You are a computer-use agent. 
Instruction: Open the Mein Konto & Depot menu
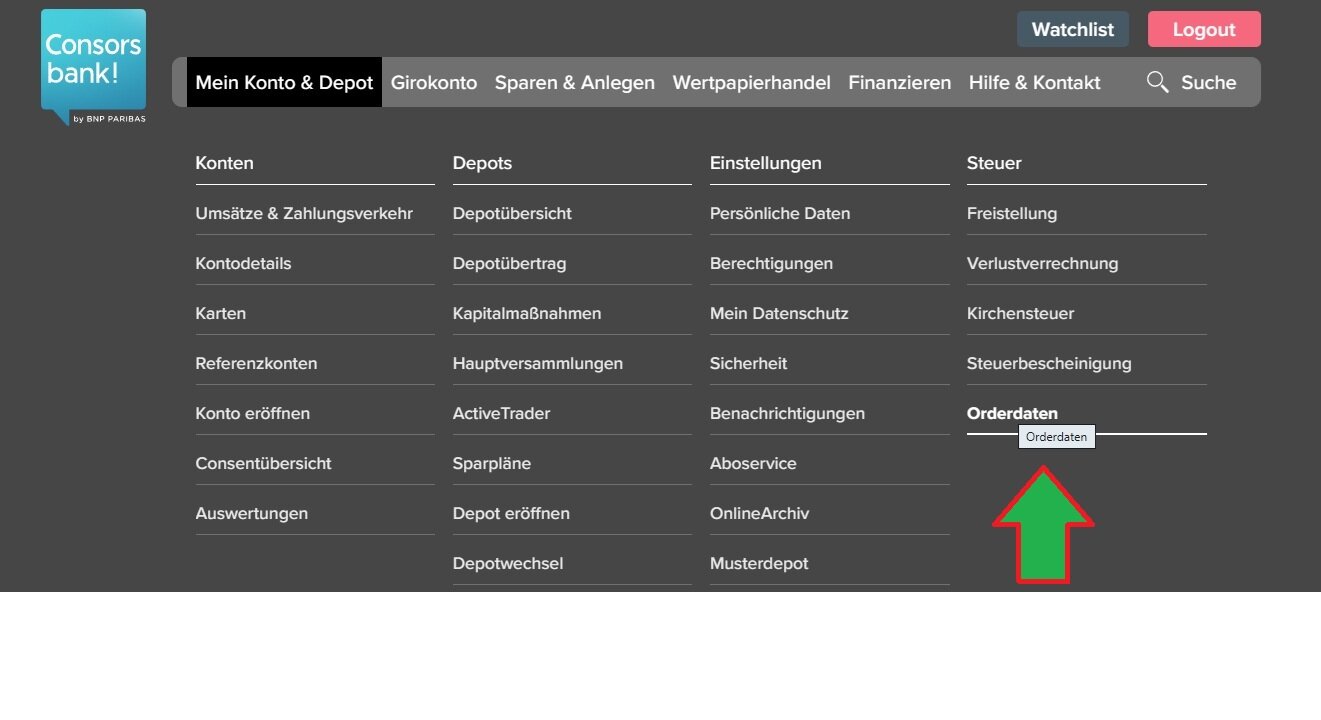coord(284,82)
